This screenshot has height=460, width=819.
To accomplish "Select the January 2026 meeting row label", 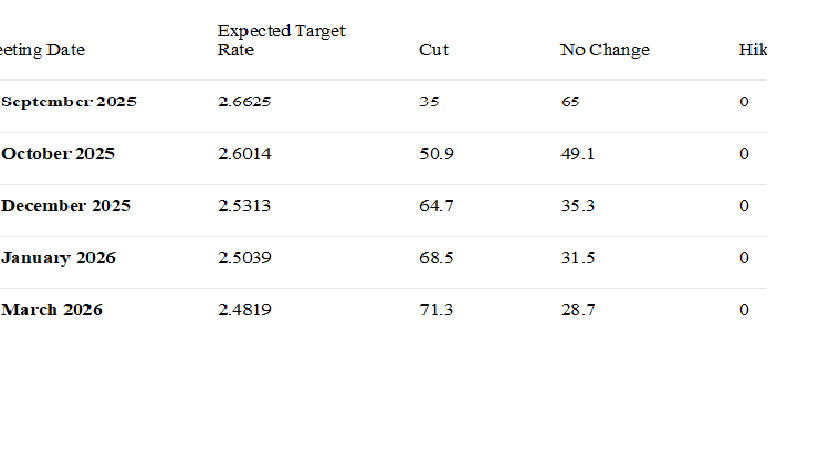I will 58,258.
